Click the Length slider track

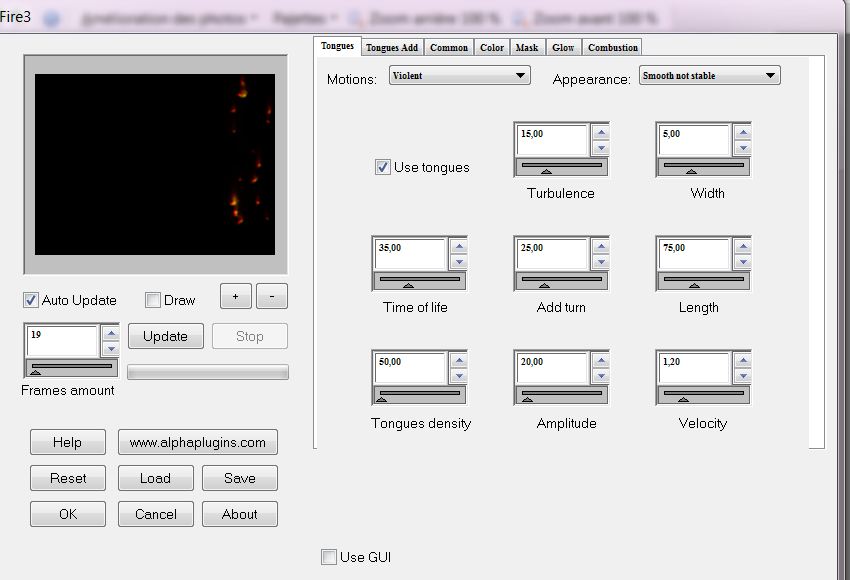[x=703, y=281]
